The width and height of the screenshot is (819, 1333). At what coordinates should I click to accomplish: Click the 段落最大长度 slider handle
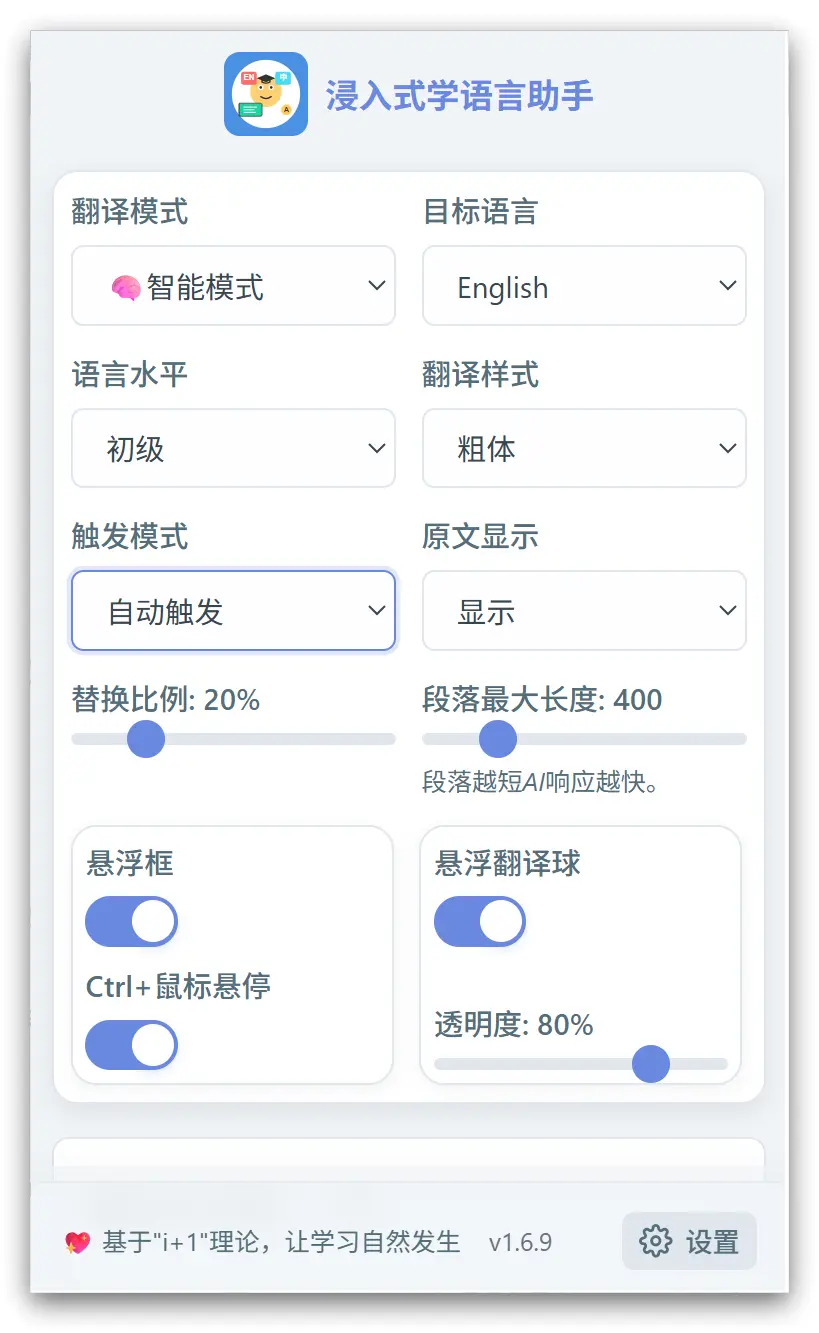coord(498,739)
